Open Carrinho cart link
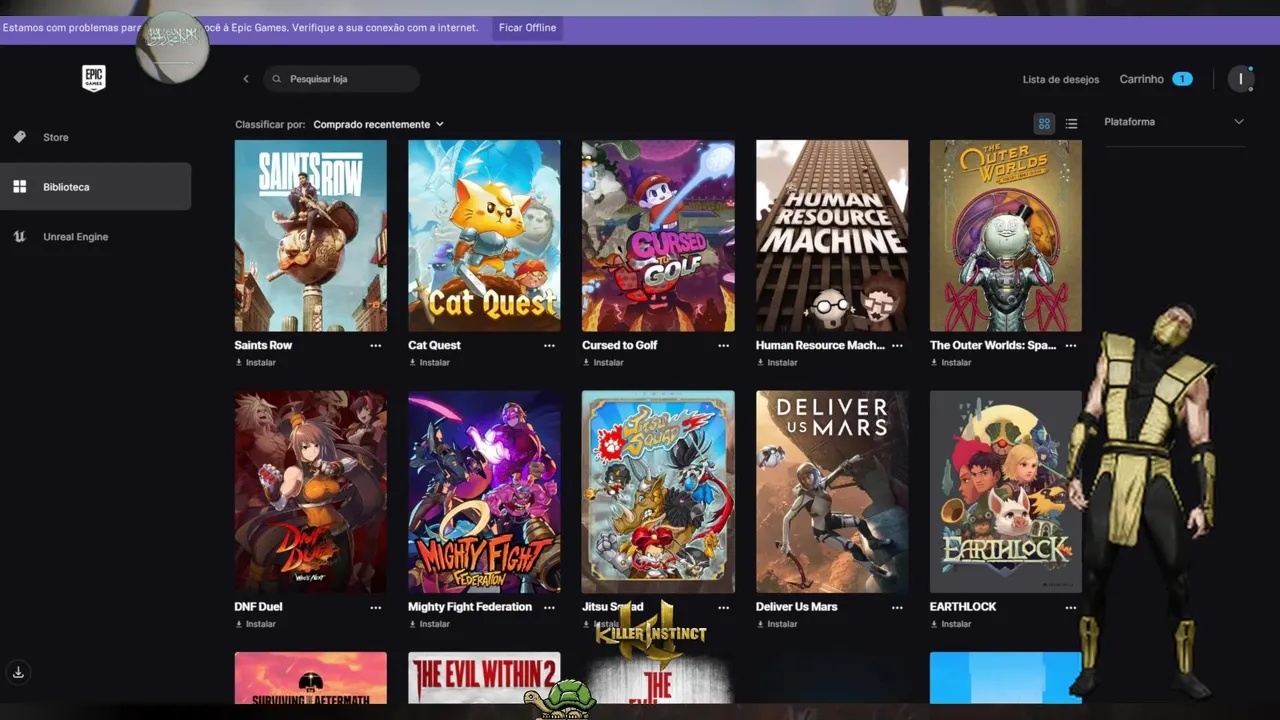The width and height of the screenshot is (1280, 720). [1155, 79]
